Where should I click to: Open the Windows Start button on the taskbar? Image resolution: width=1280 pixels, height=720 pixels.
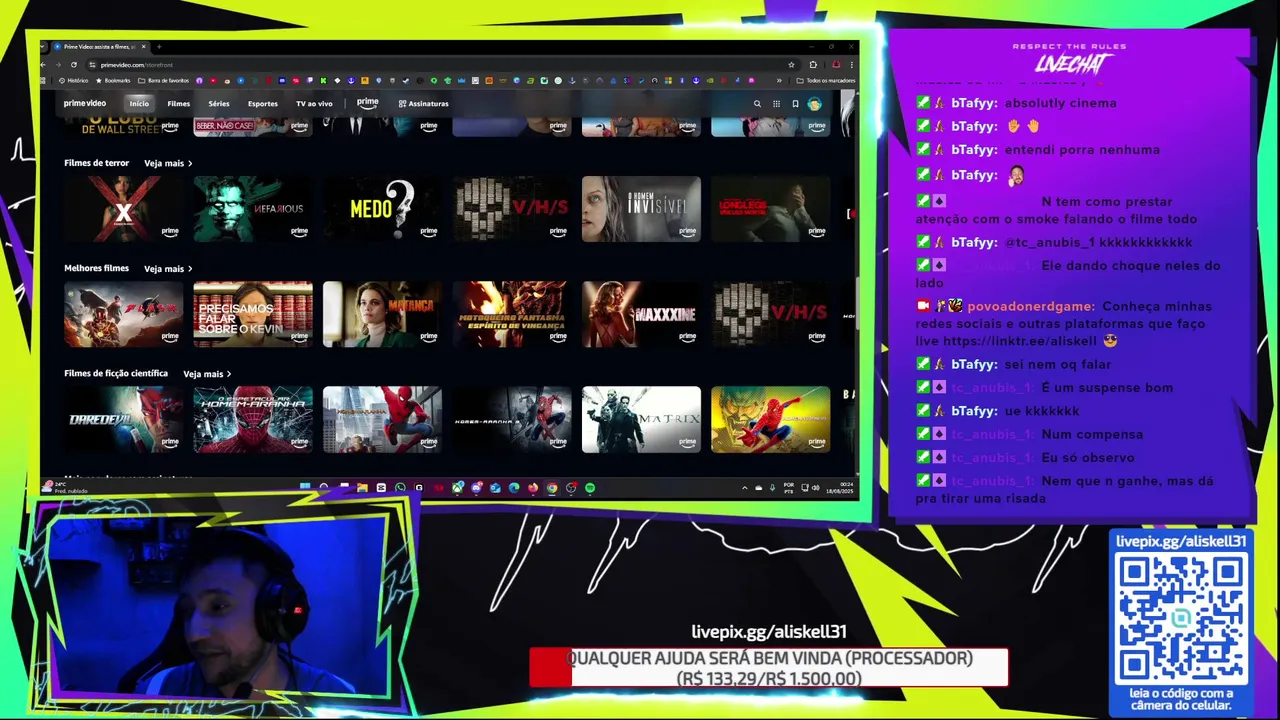(305, 488)
